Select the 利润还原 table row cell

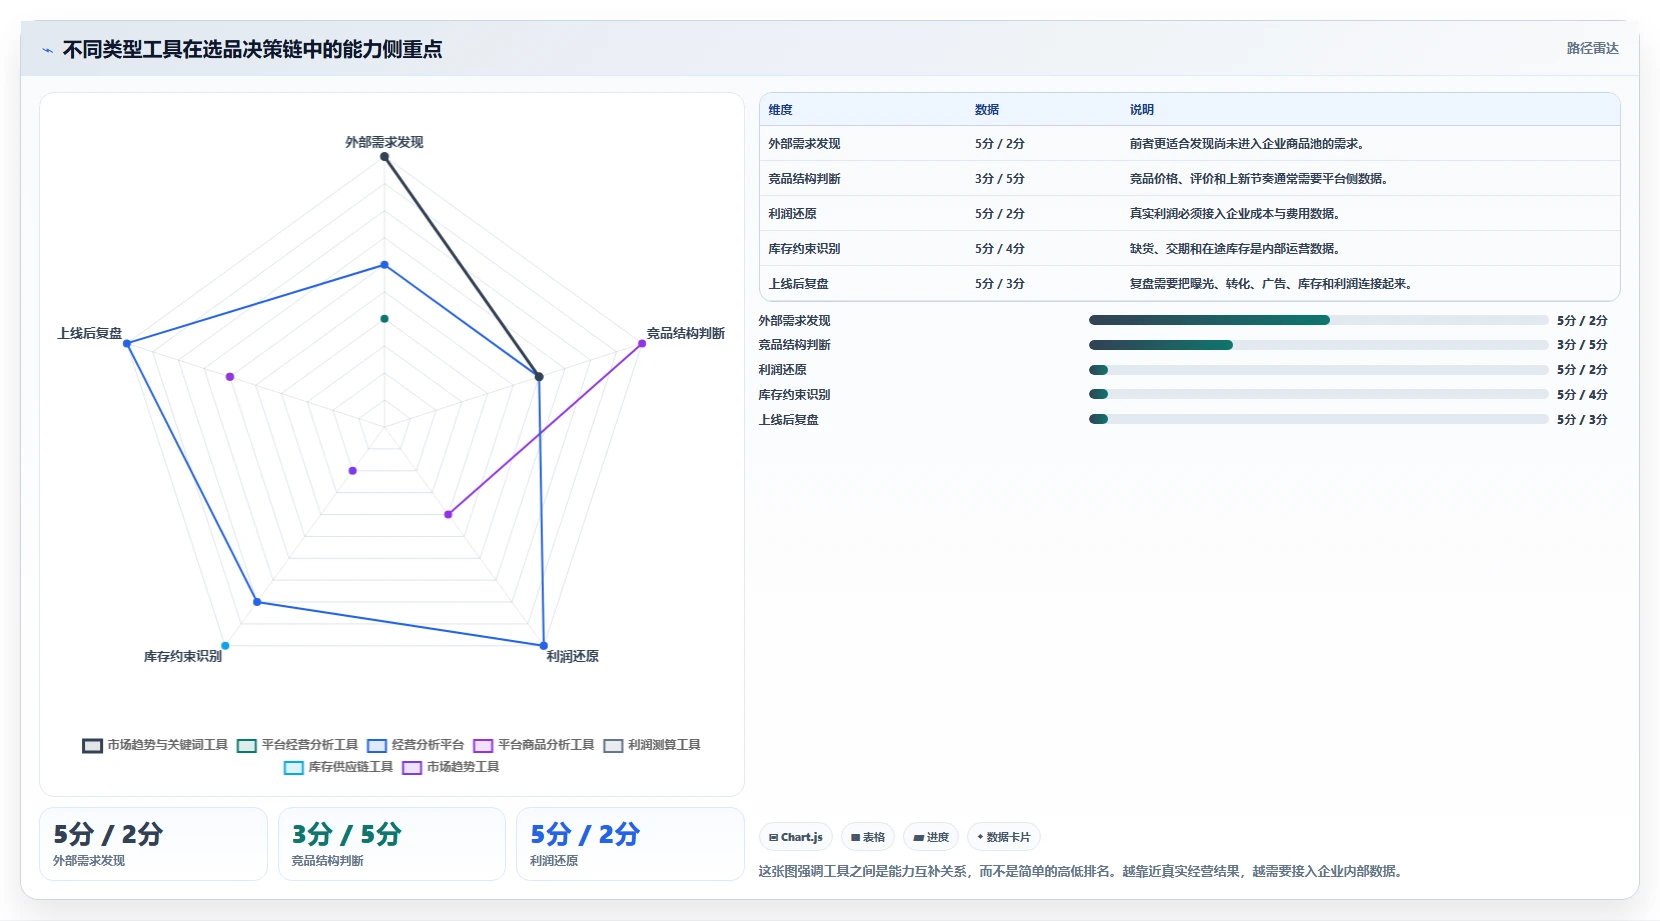coord(792,214)
